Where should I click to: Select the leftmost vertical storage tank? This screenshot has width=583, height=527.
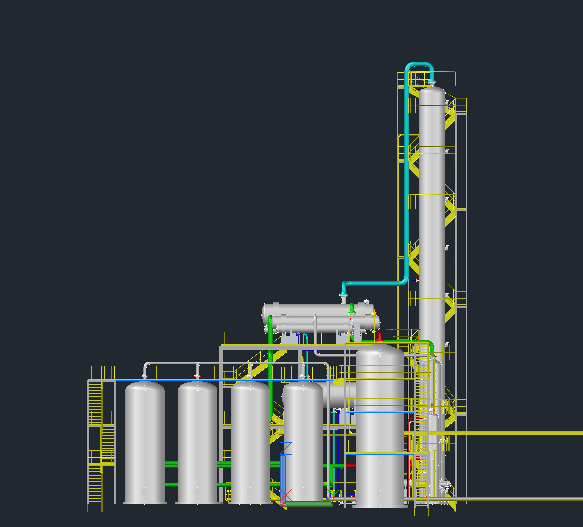pos(145,443)
